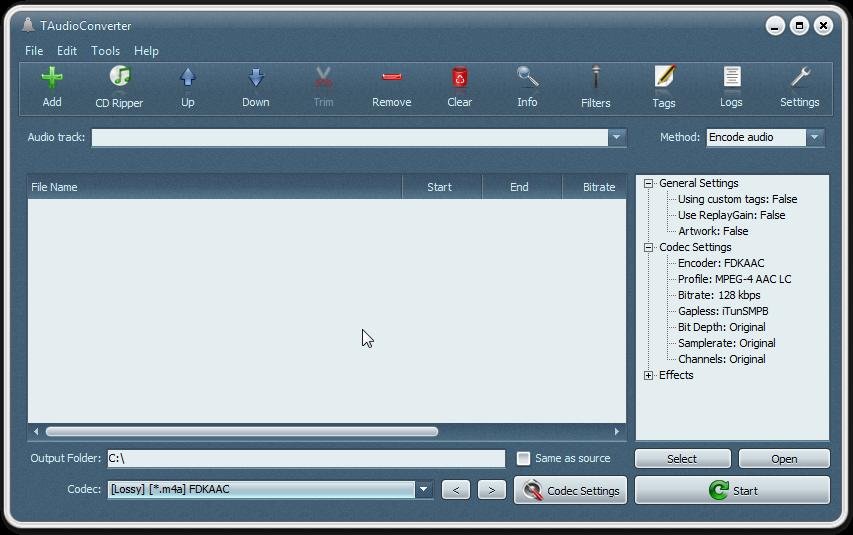Open the Help menu
Image resolution: width=853 pixels, height=535 pixels.
coord(146,51)
